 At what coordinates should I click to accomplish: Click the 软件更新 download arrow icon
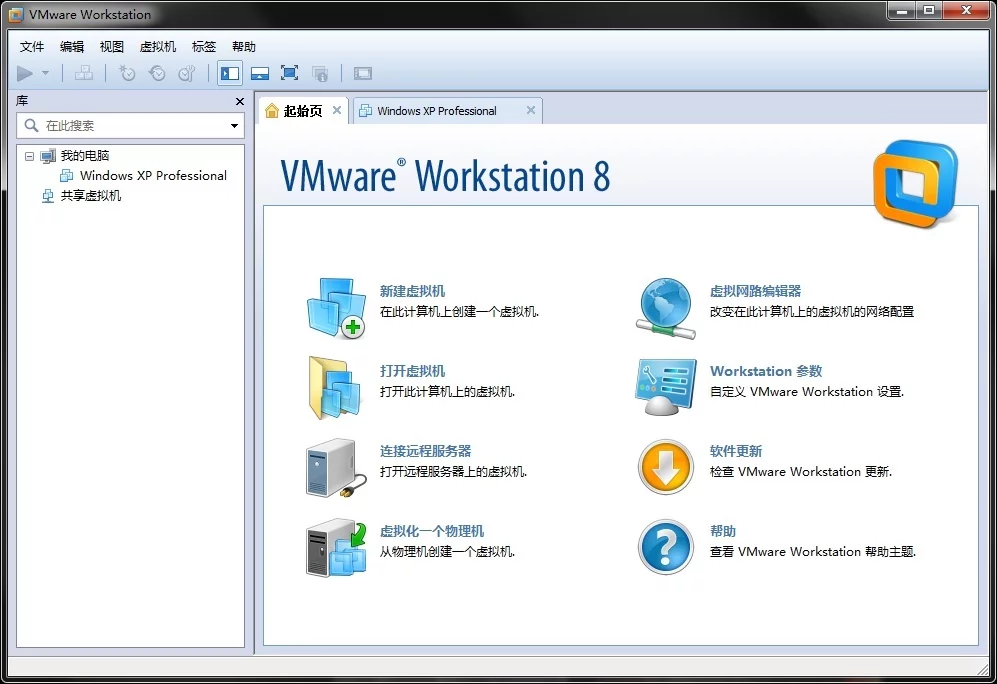666,467
